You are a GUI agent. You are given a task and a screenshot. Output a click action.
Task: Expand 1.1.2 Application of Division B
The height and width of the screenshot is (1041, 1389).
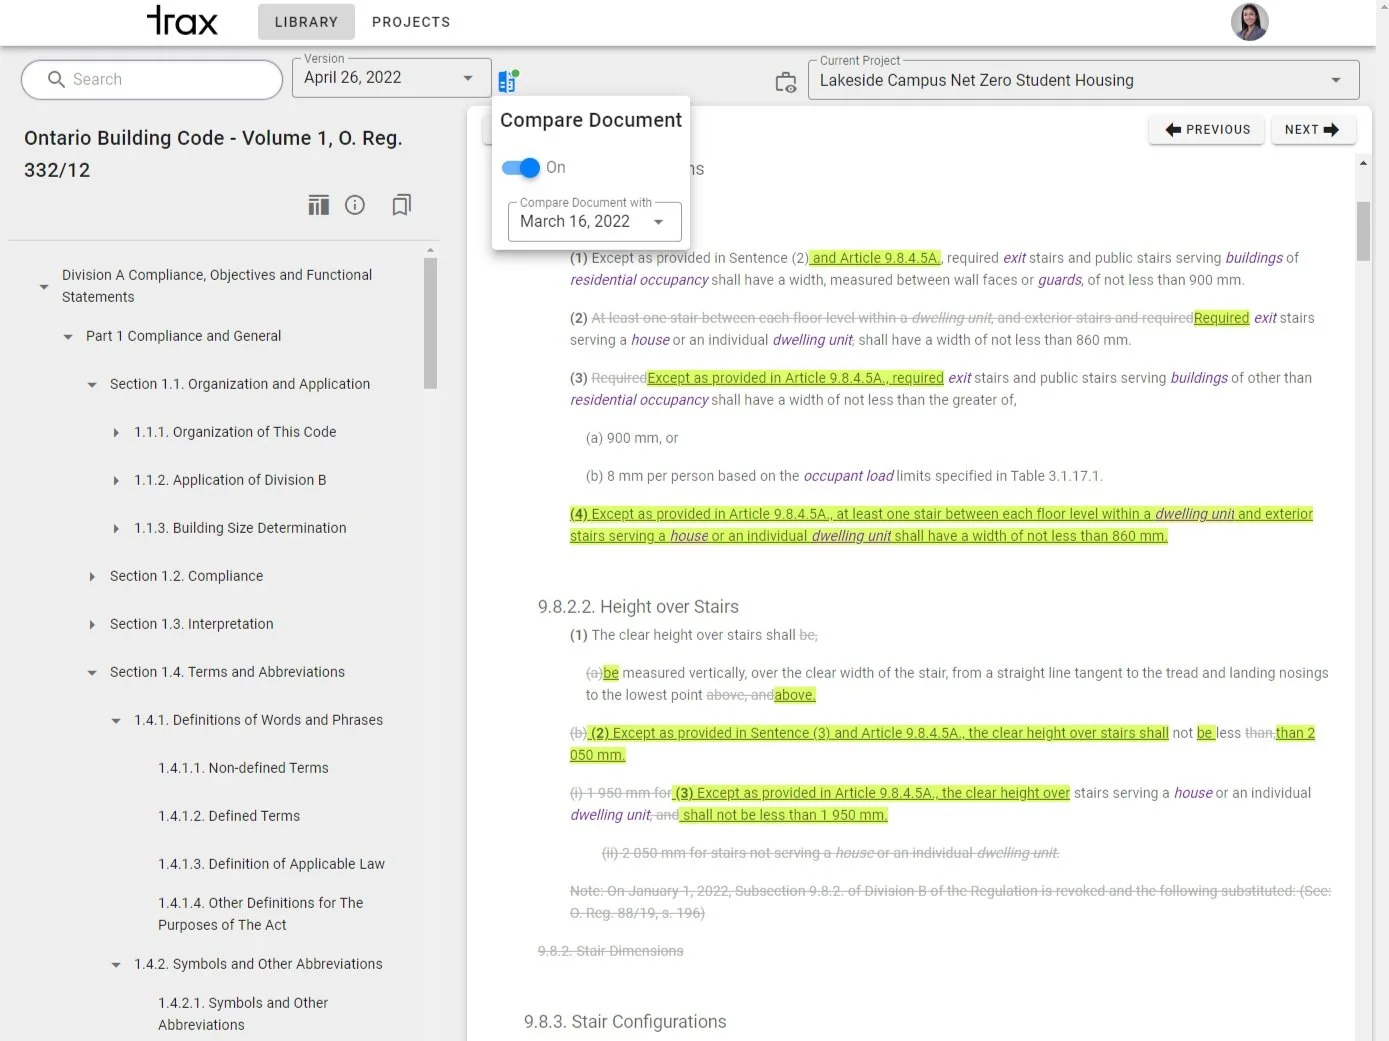click(x=116, y=480)
